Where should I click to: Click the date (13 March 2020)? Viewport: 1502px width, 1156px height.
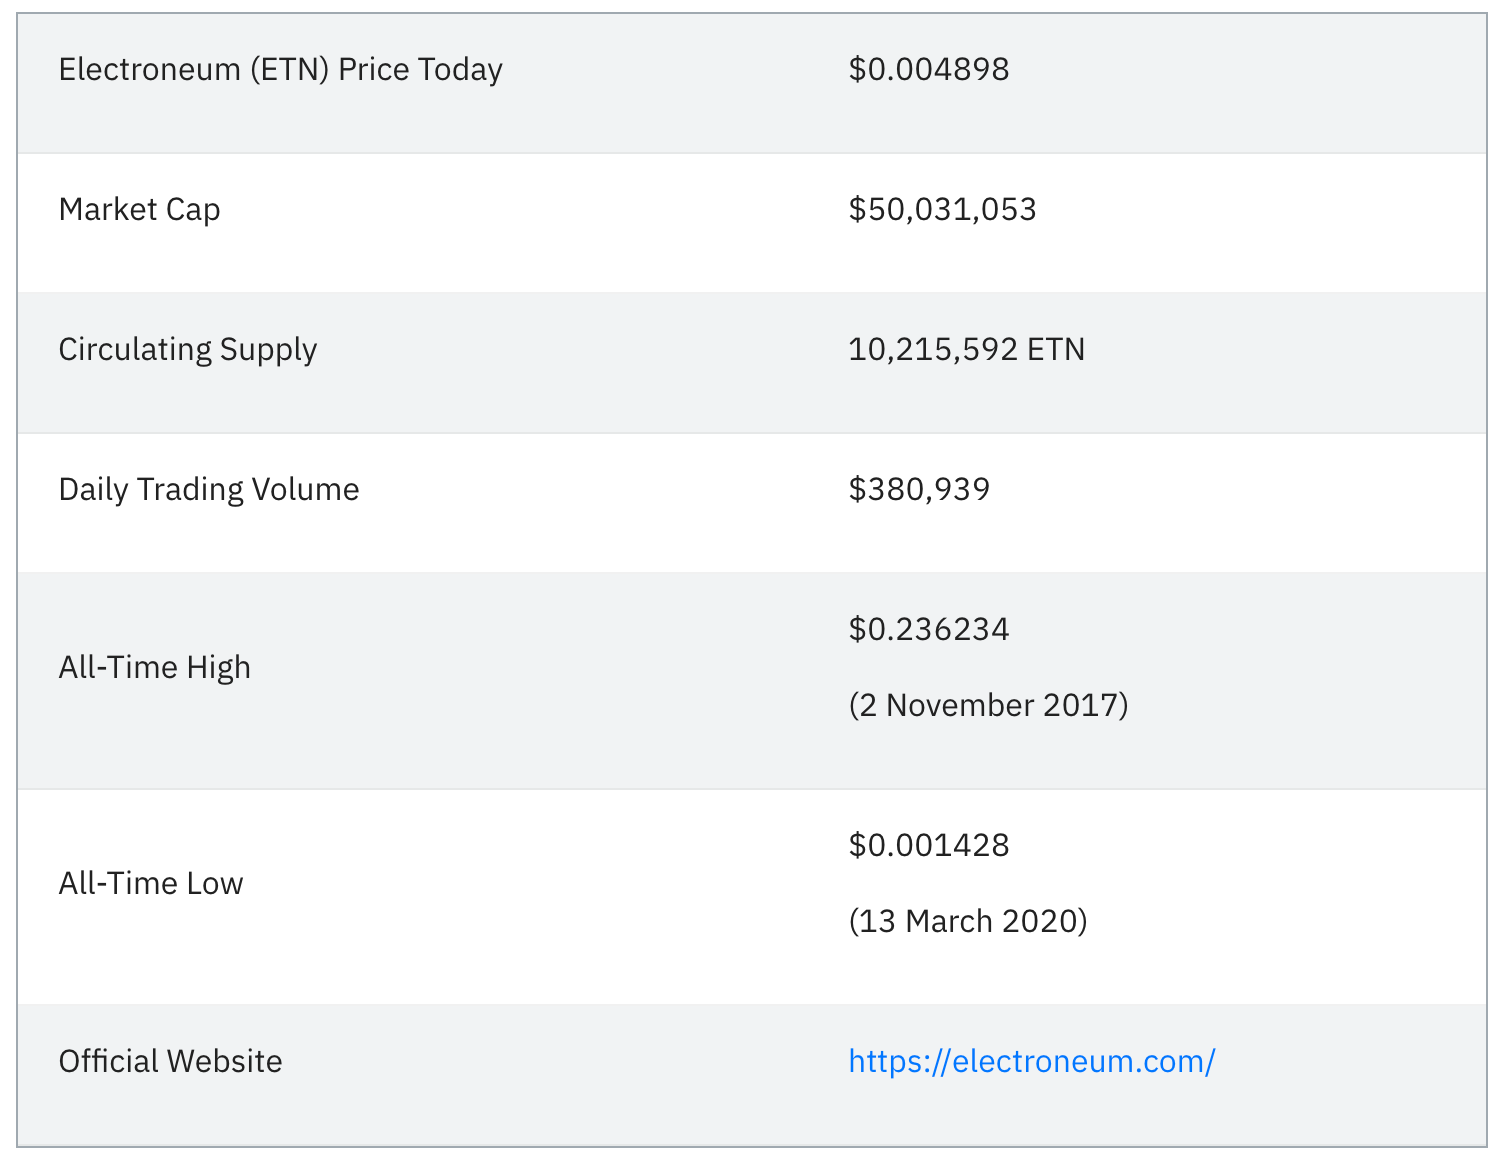click(967, 921)
